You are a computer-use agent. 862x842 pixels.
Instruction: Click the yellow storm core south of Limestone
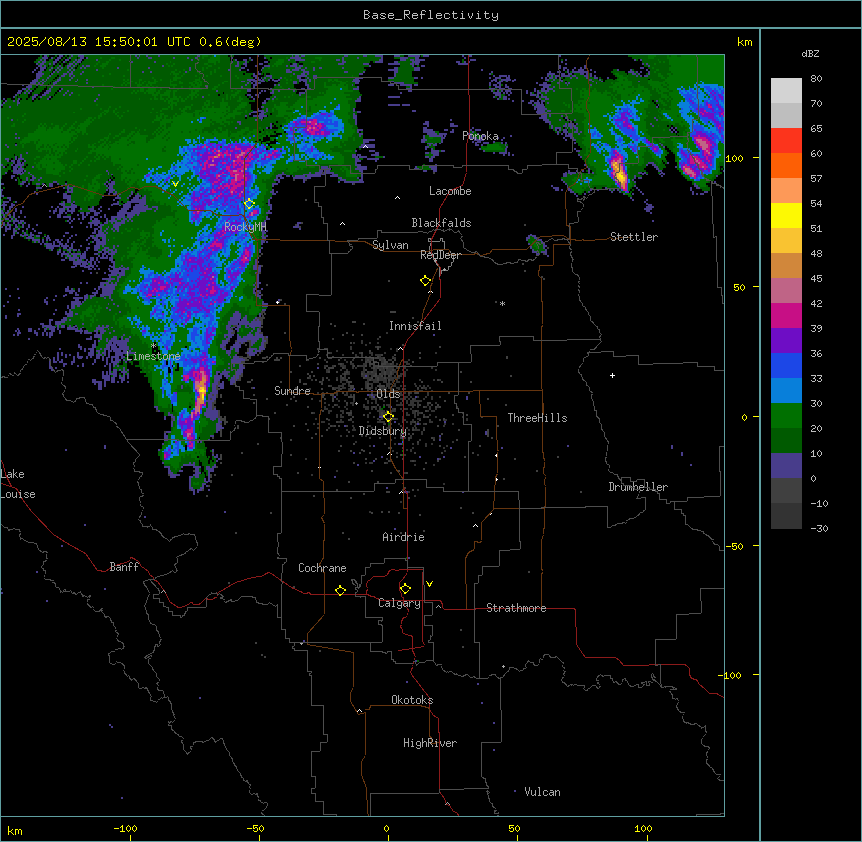tap(202, 389)
